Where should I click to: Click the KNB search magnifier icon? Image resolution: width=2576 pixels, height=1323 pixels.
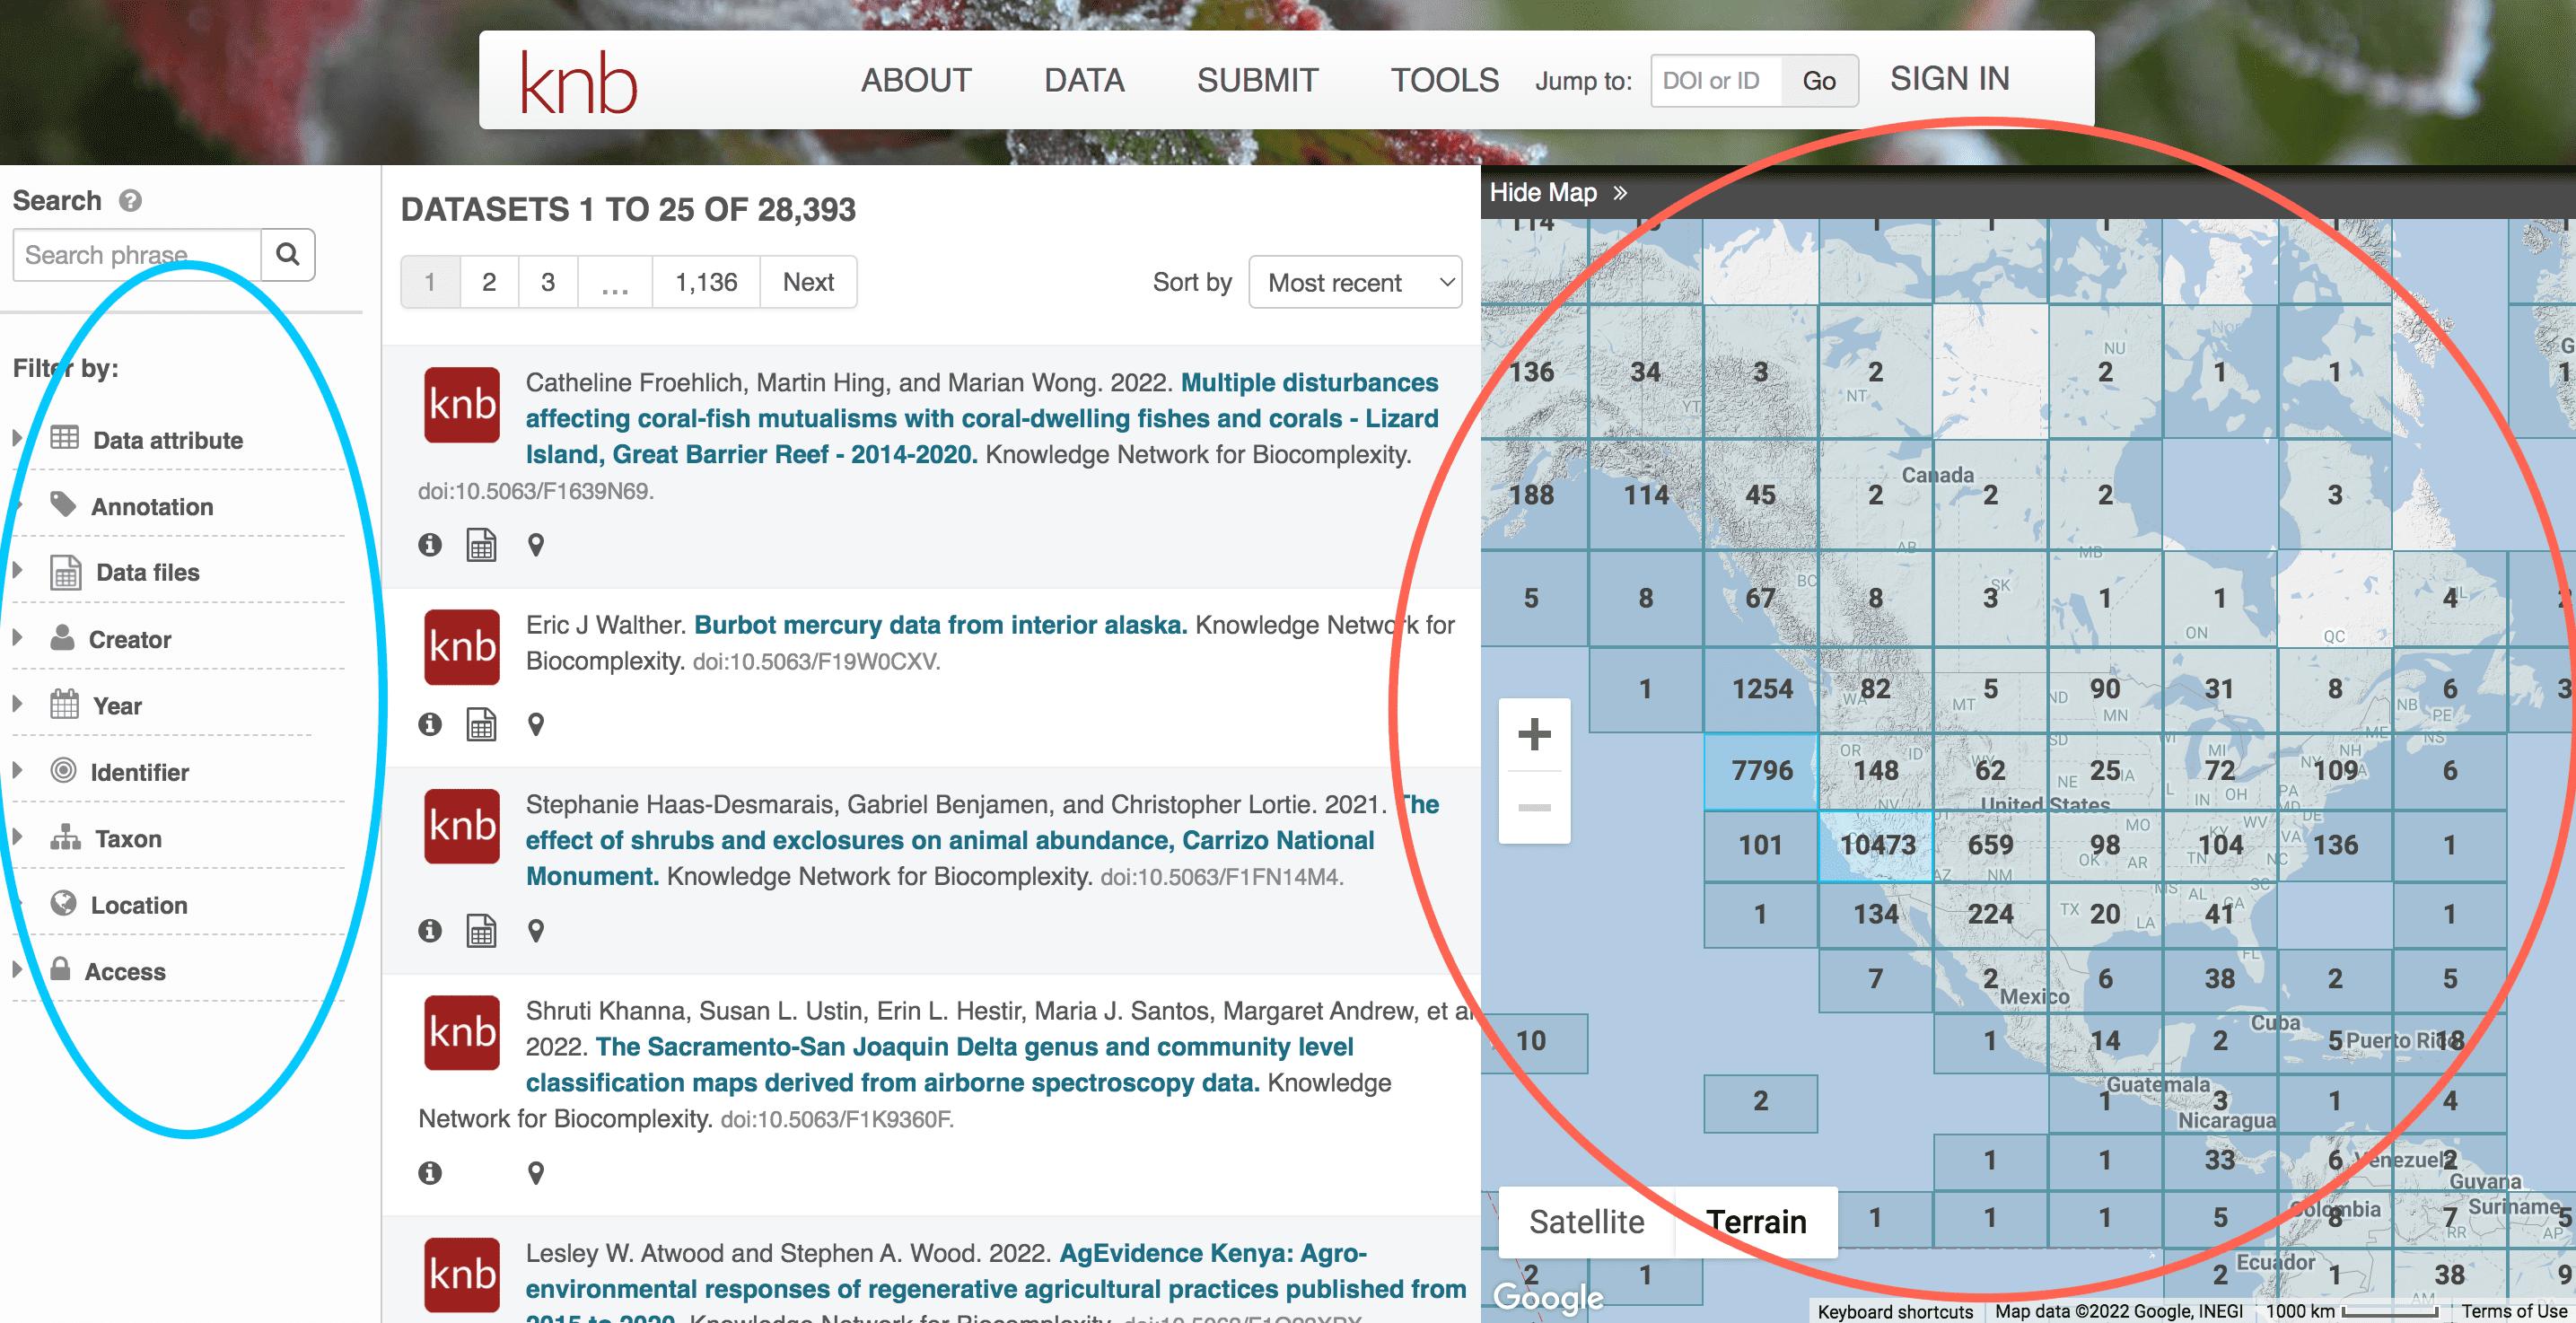(x=287, y=255)
